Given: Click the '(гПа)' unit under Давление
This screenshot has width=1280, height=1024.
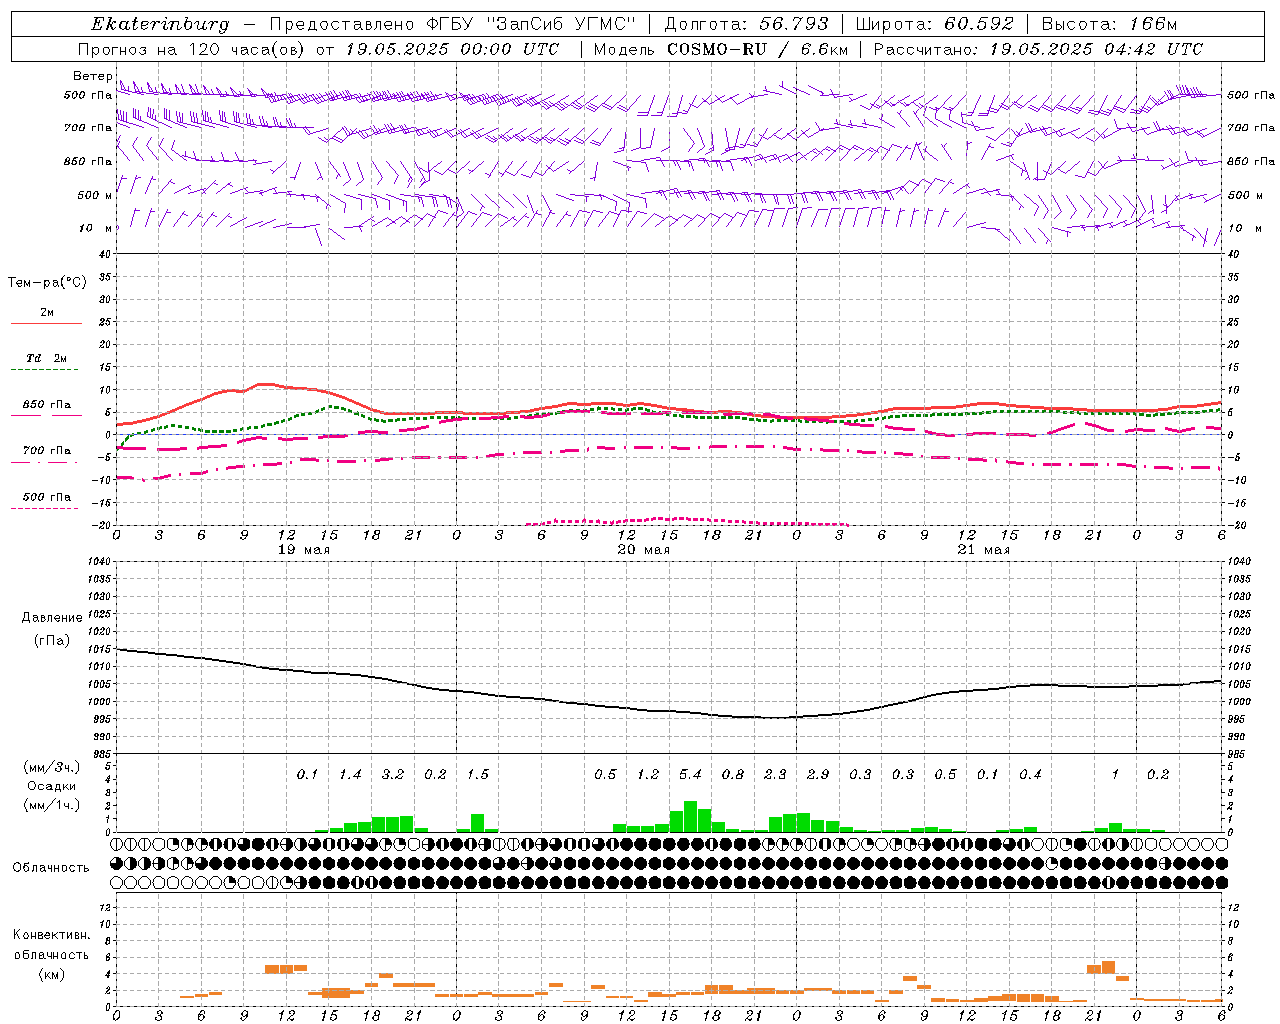Looking at the screenshot, I should (x=52, y=640).
